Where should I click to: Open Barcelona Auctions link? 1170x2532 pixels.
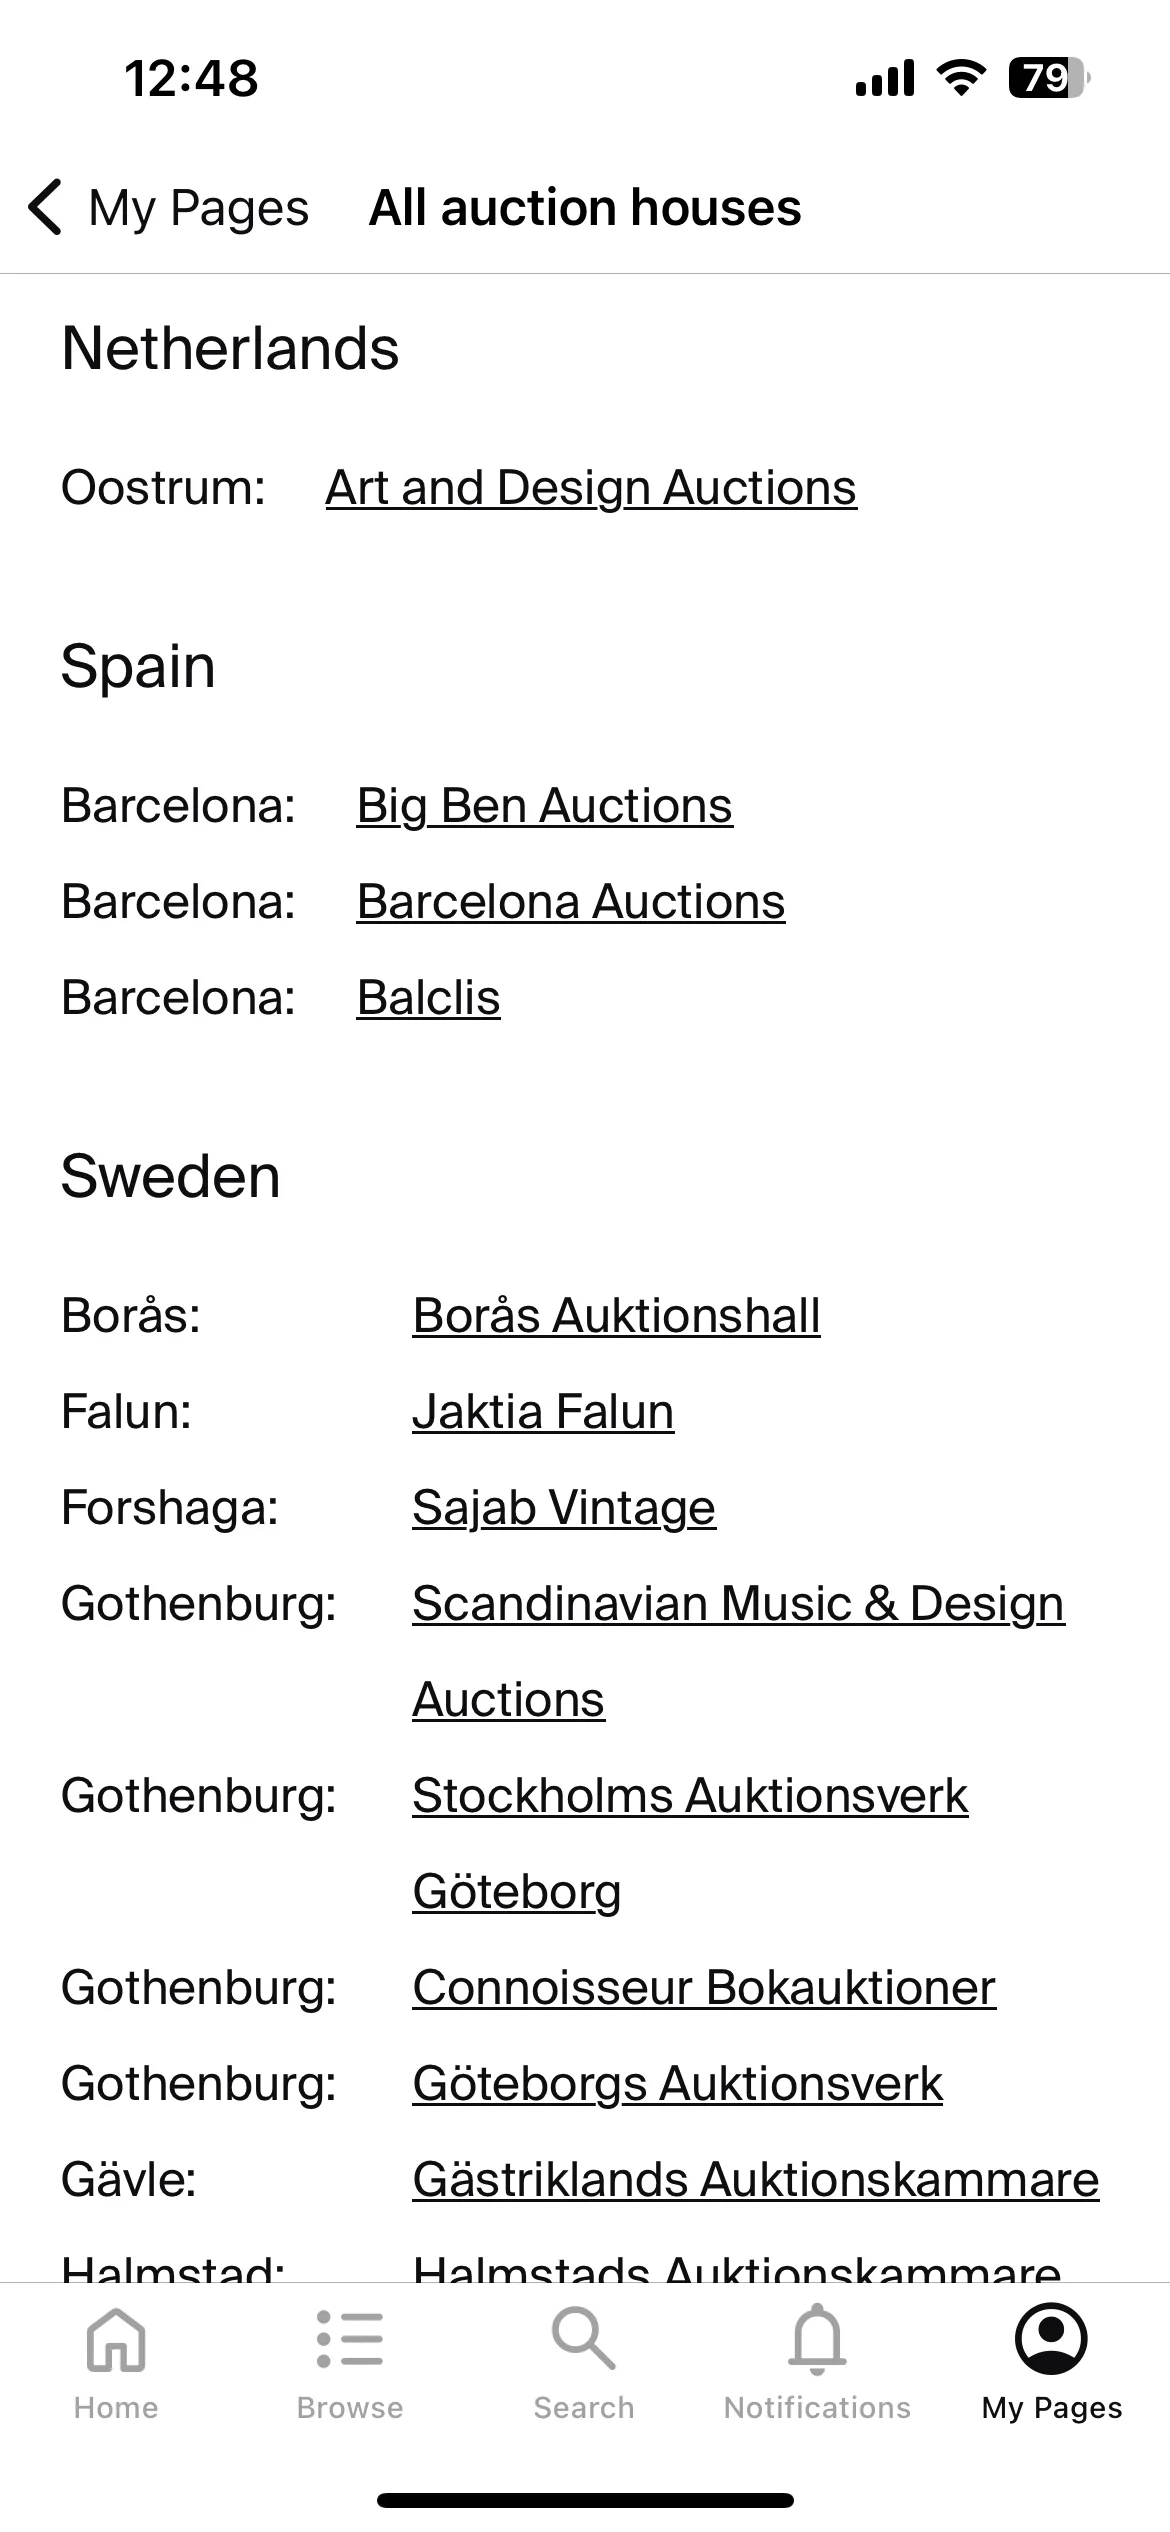click(571, 902)
